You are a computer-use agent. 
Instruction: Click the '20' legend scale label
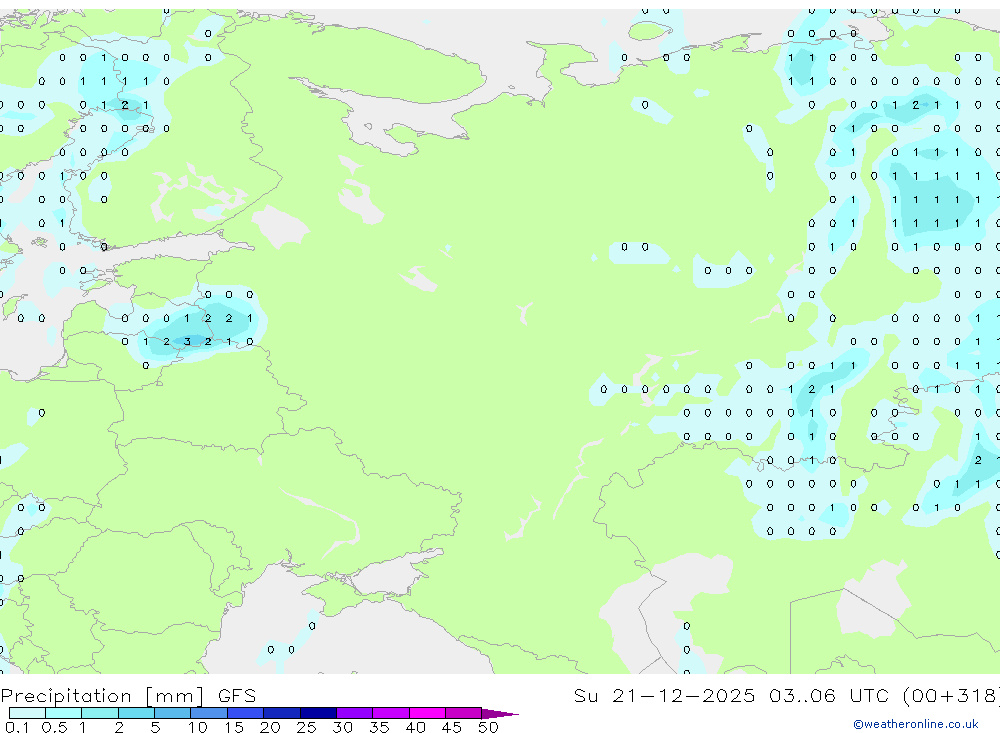tap(270, 727)
